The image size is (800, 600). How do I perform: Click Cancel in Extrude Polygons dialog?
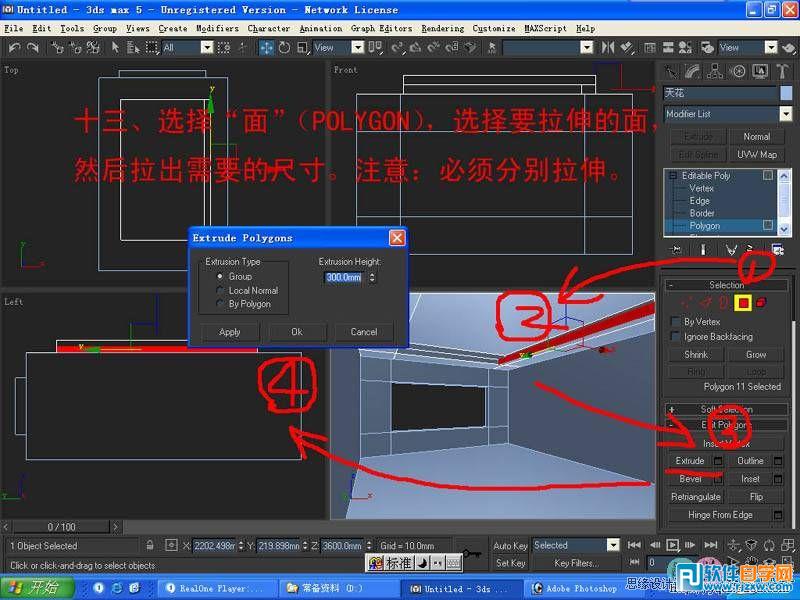(x=364, y=332)
